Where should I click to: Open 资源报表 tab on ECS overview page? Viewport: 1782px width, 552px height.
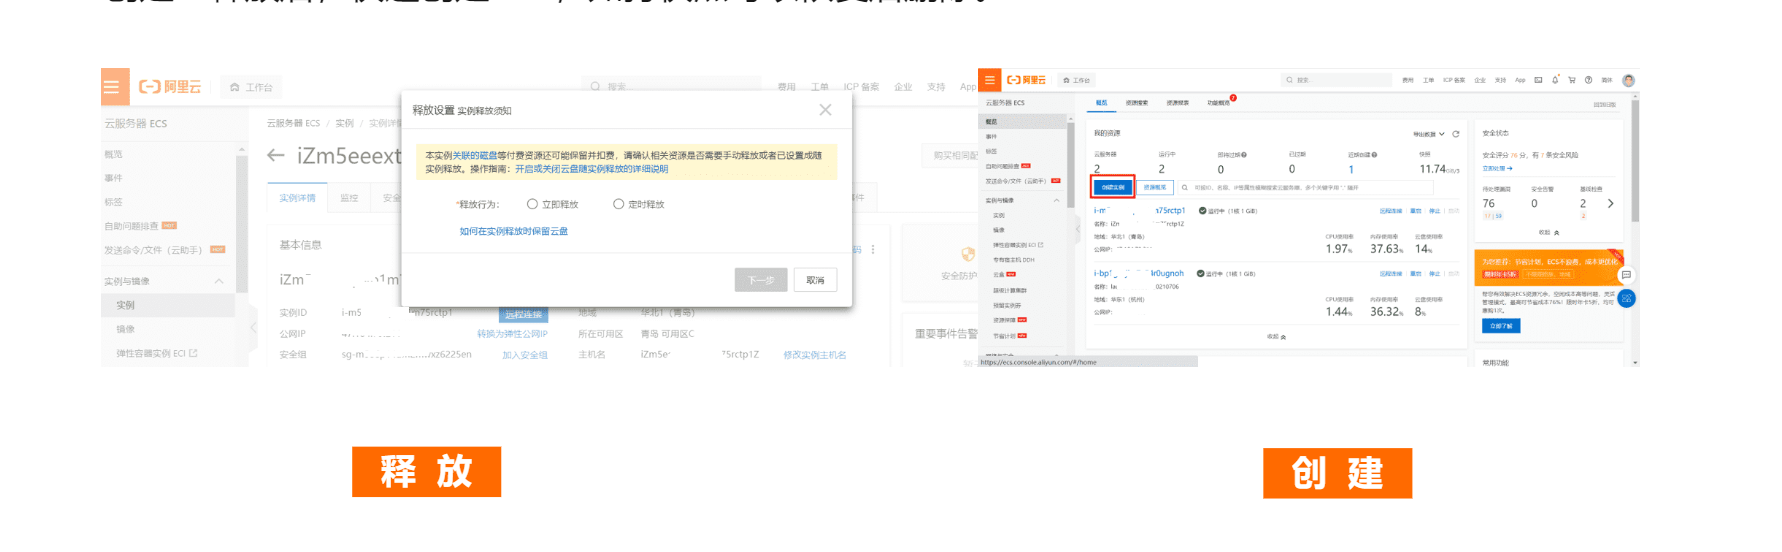1177,103
